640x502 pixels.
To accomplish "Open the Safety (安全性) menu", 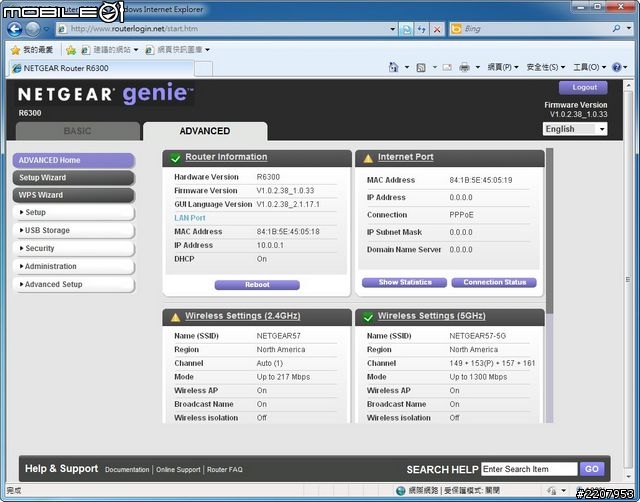I will coord(546,67).
